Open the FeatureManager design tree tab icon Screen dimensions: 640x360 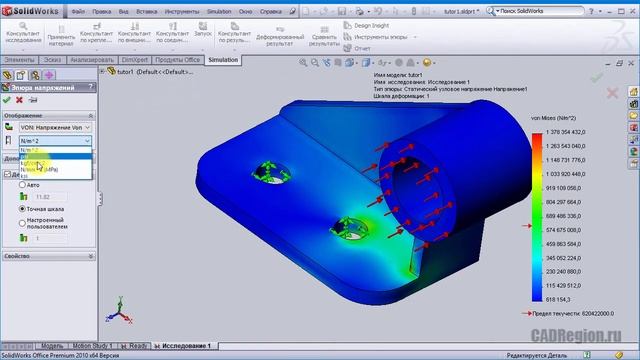pos(7,75)
